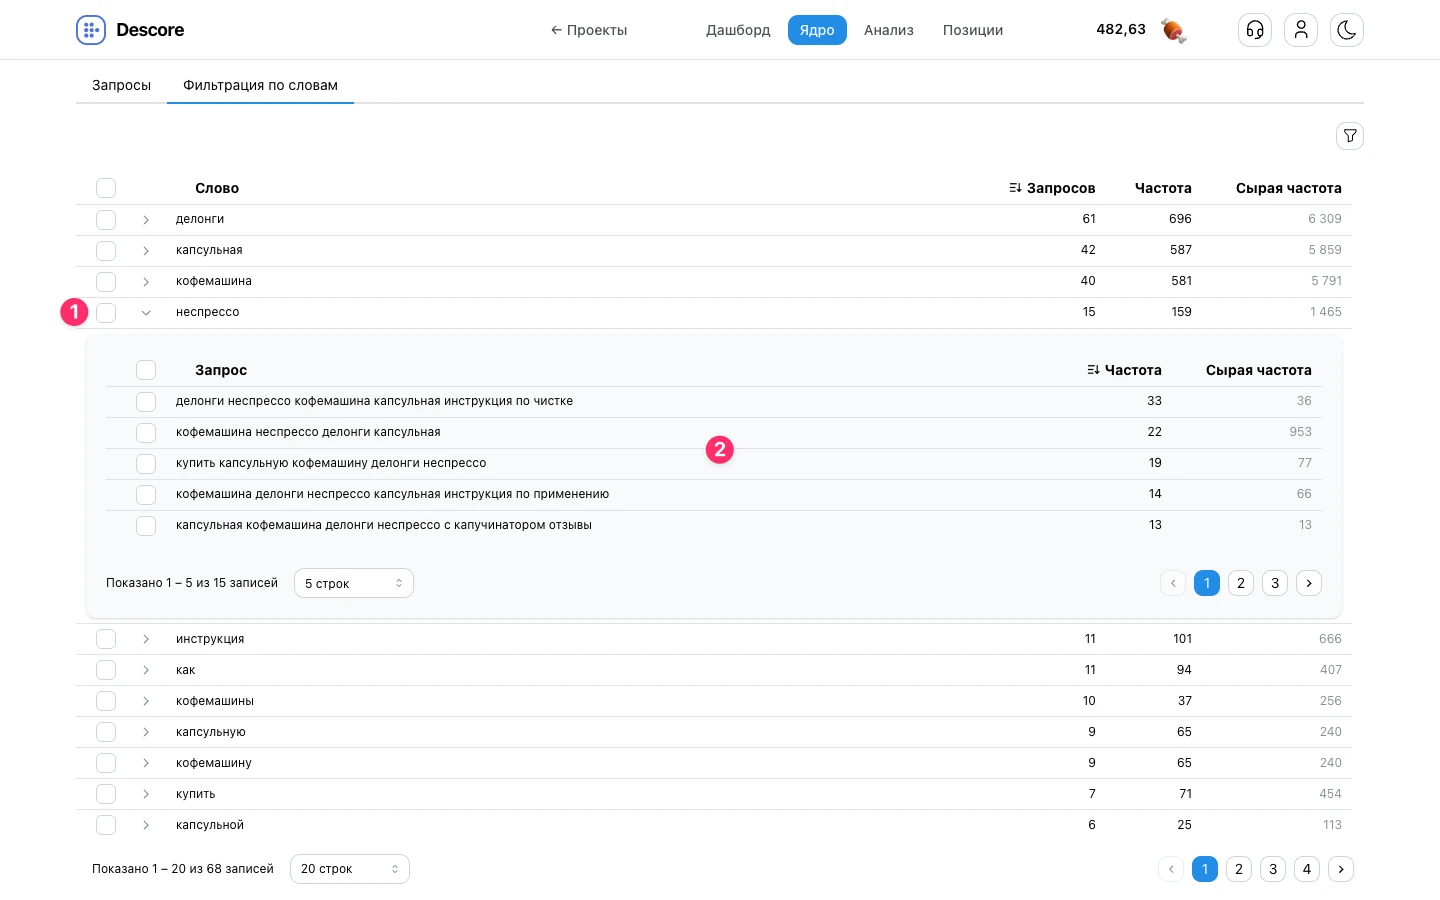Open page 2 of main table
This screenshot has height=900, width=1440.
[x=1239, y=869]
